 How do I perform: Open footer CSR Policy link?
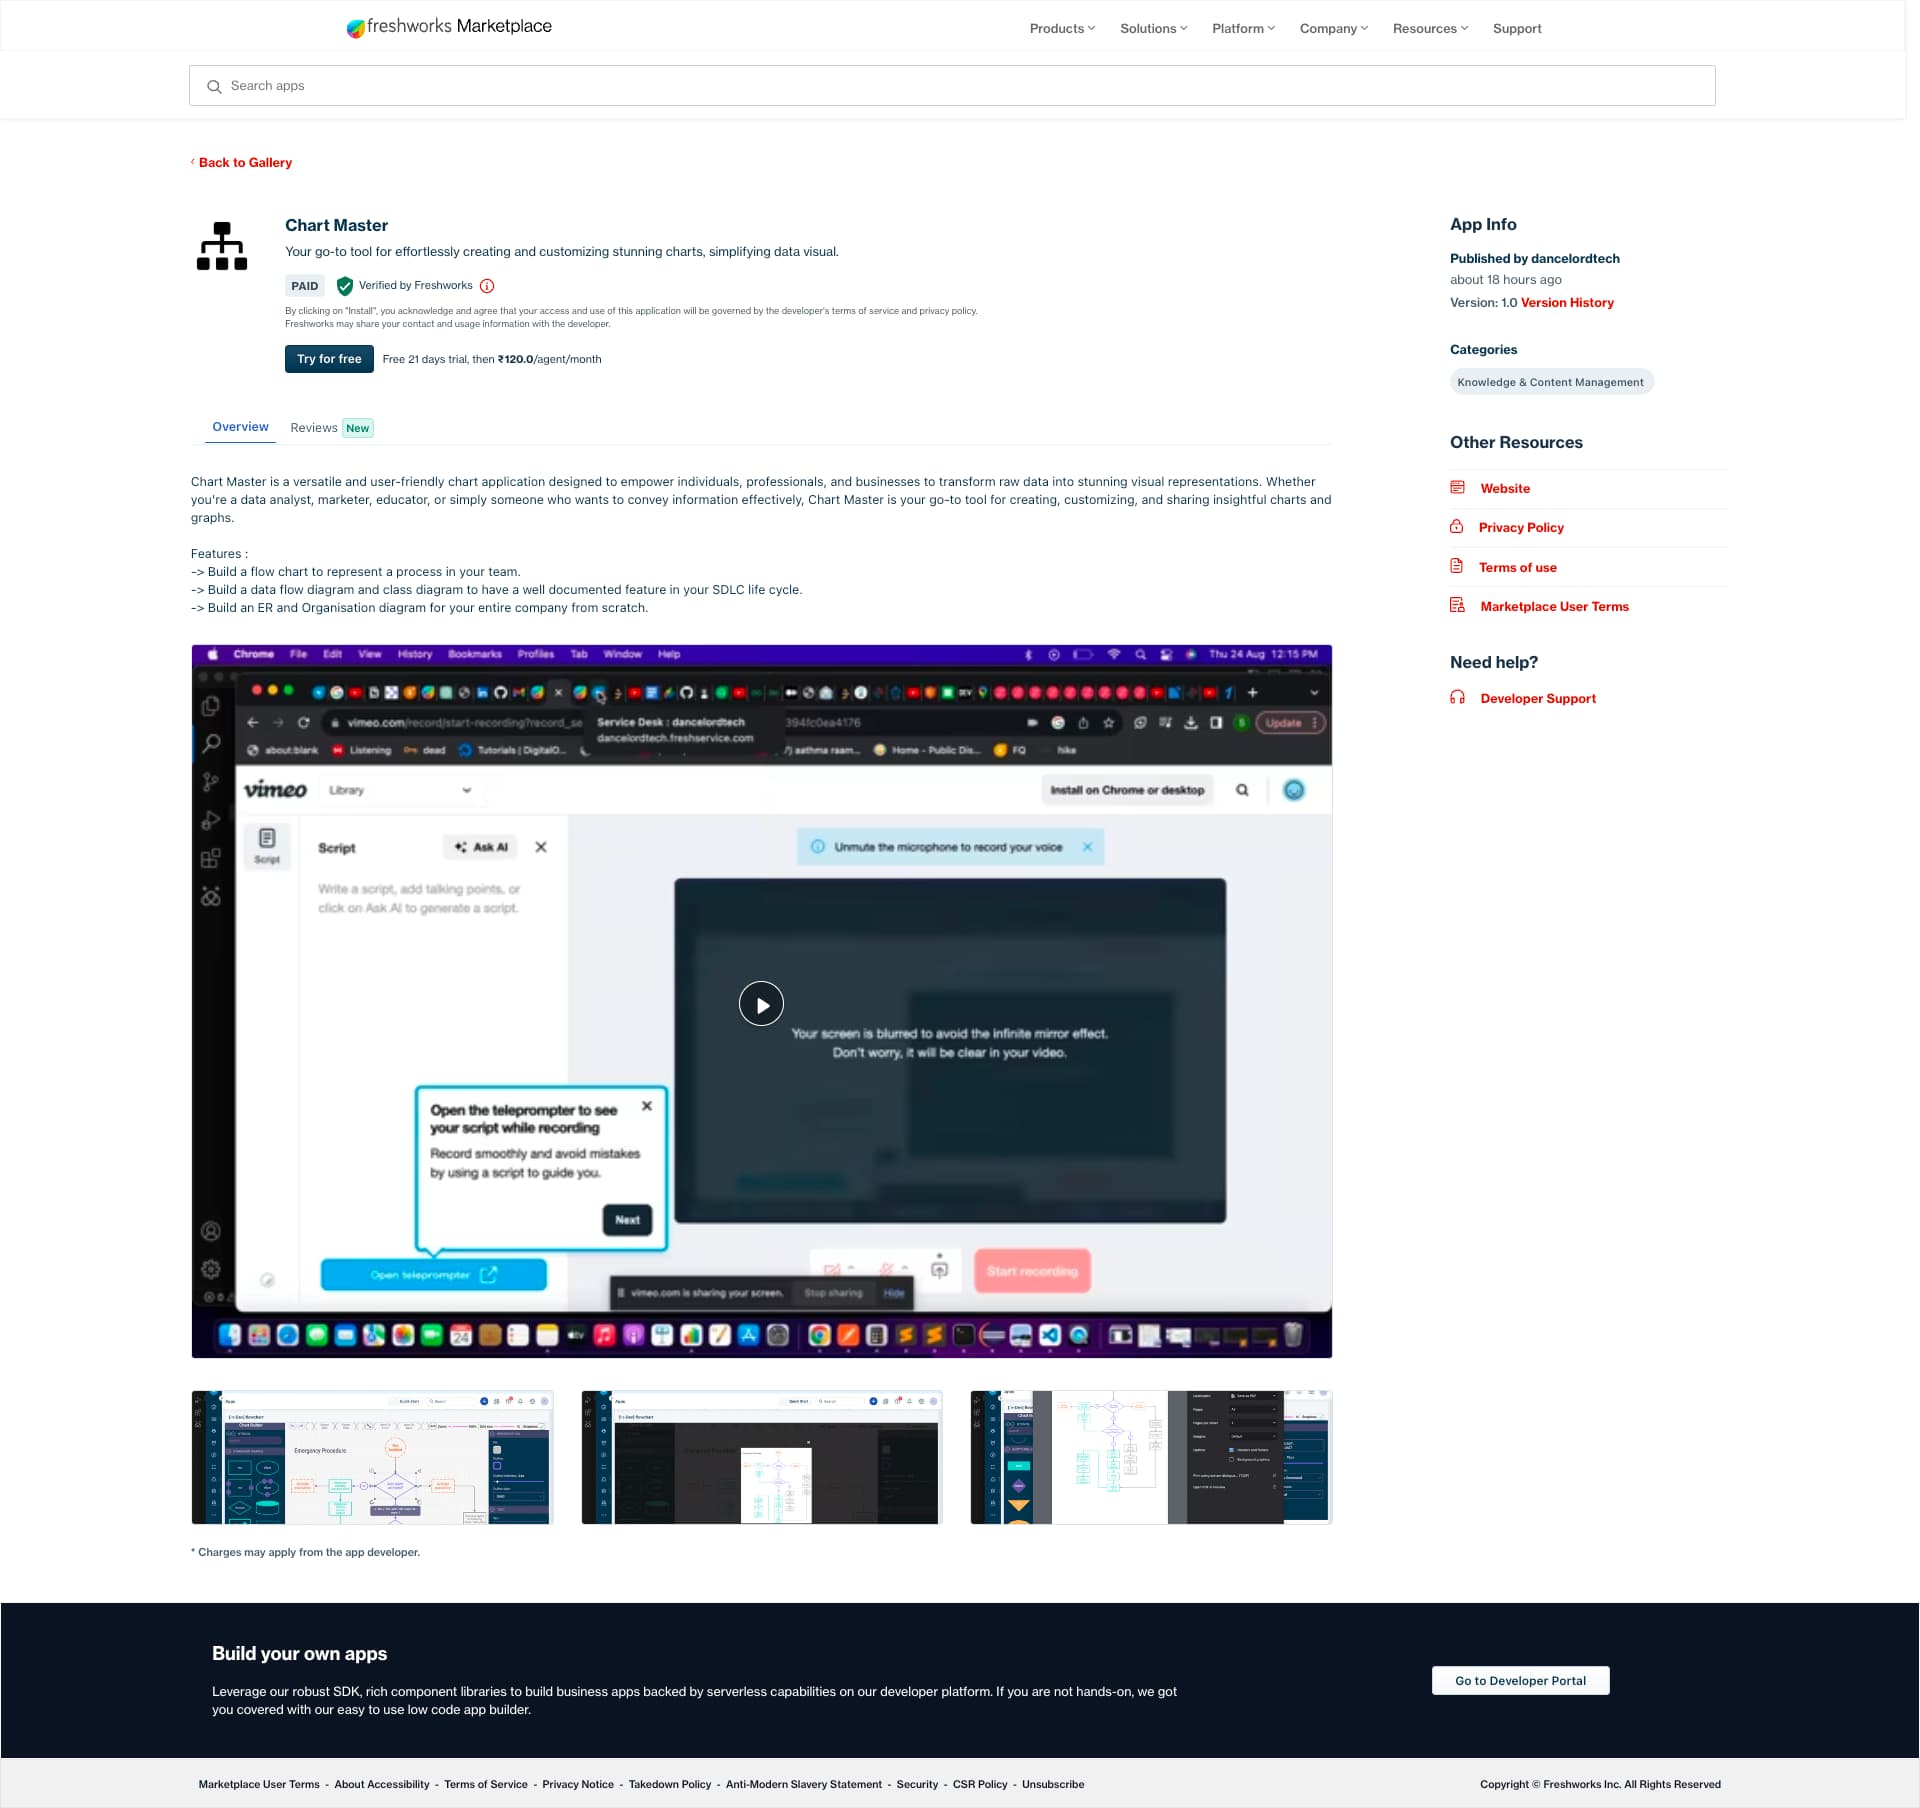[x=980, y=1784]
